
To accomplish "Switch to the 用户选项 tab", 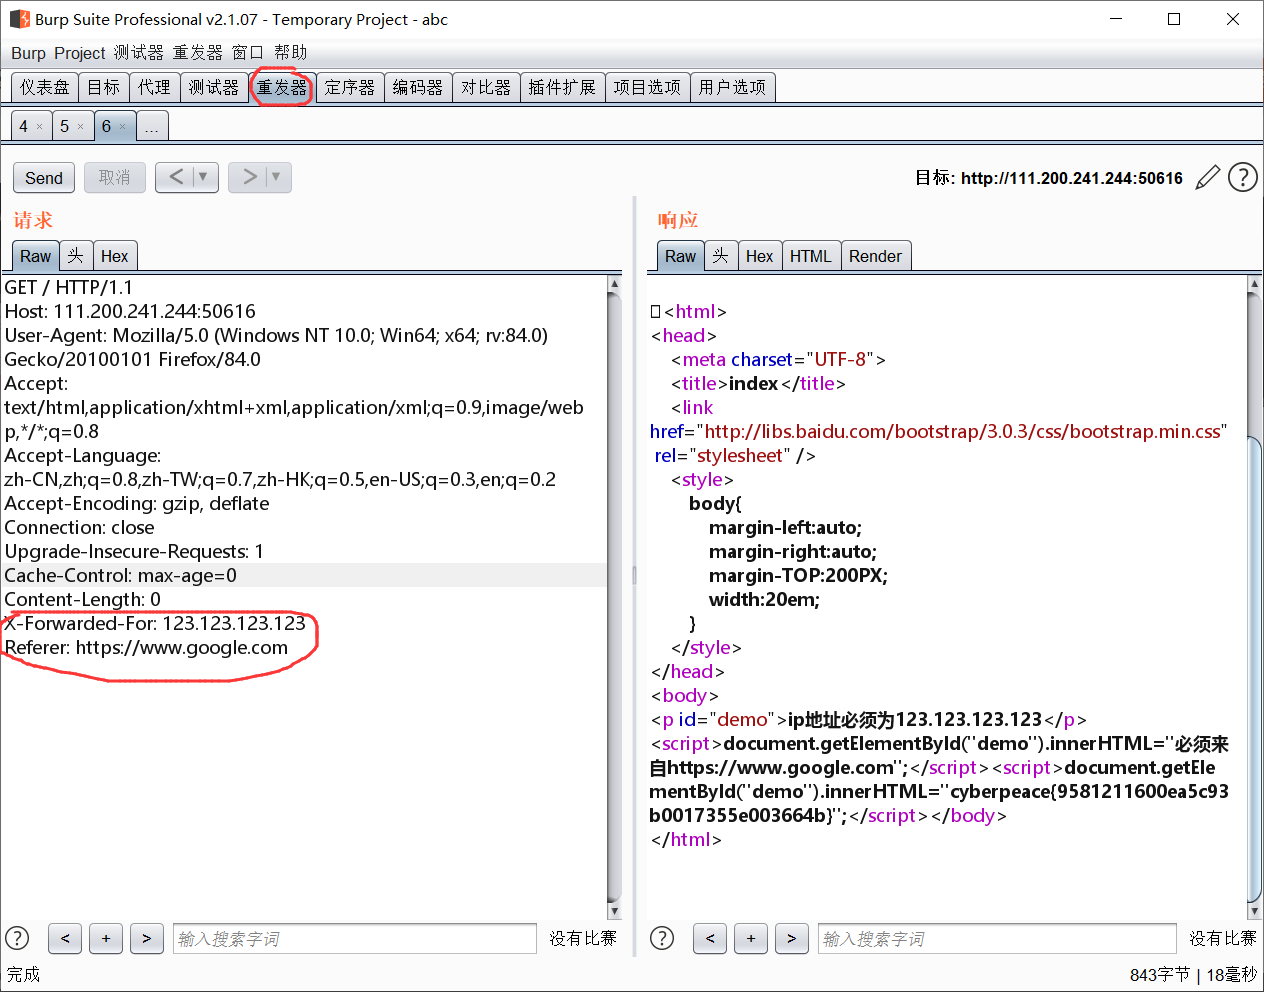I will (x=732, y=88).
